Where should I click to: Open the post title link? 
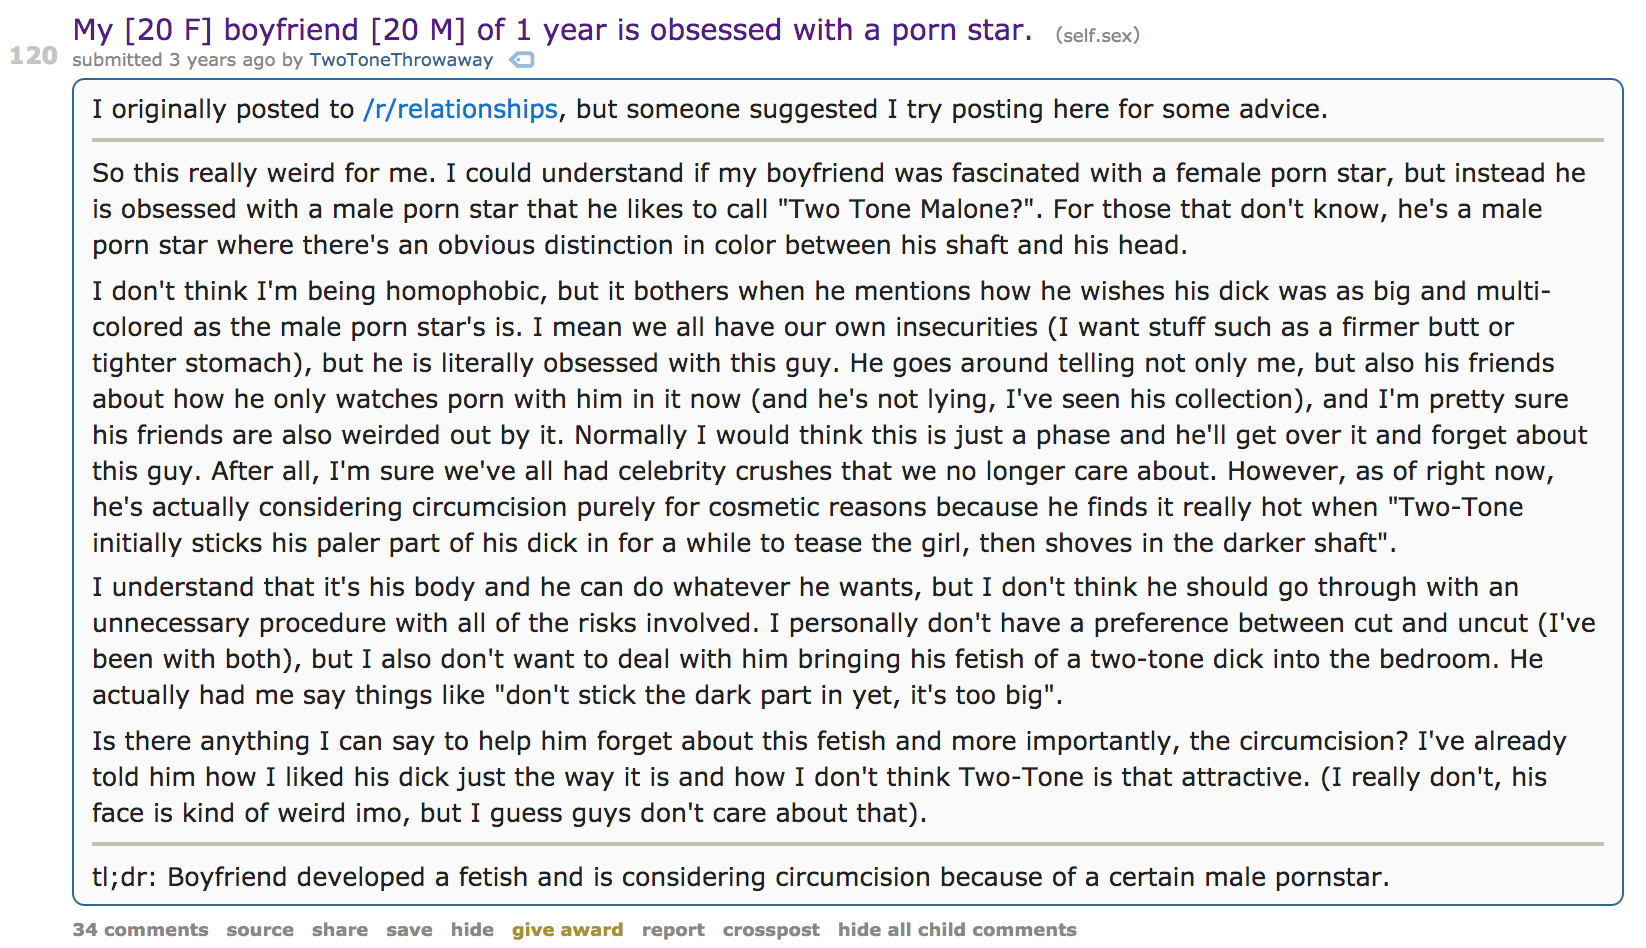552,30
